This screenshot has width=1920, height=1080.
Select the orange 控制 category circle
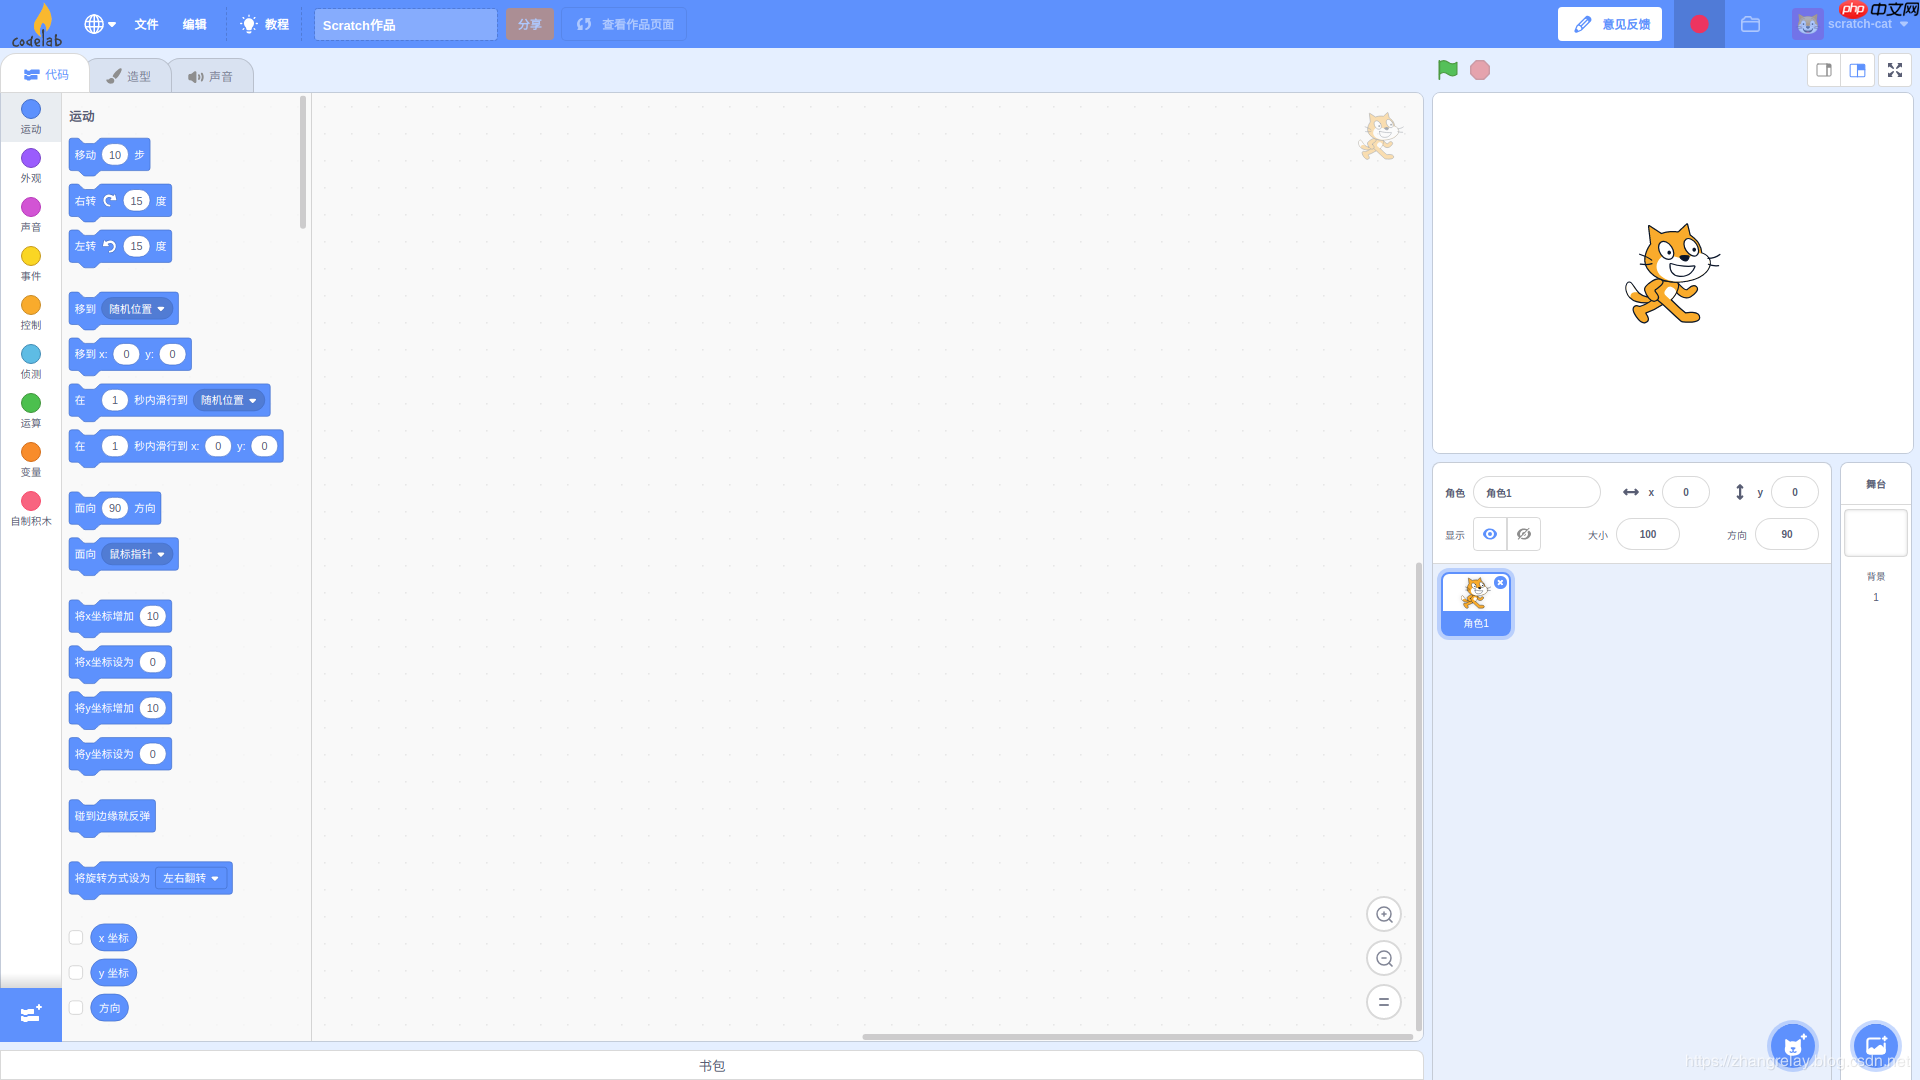click(31, 305)
